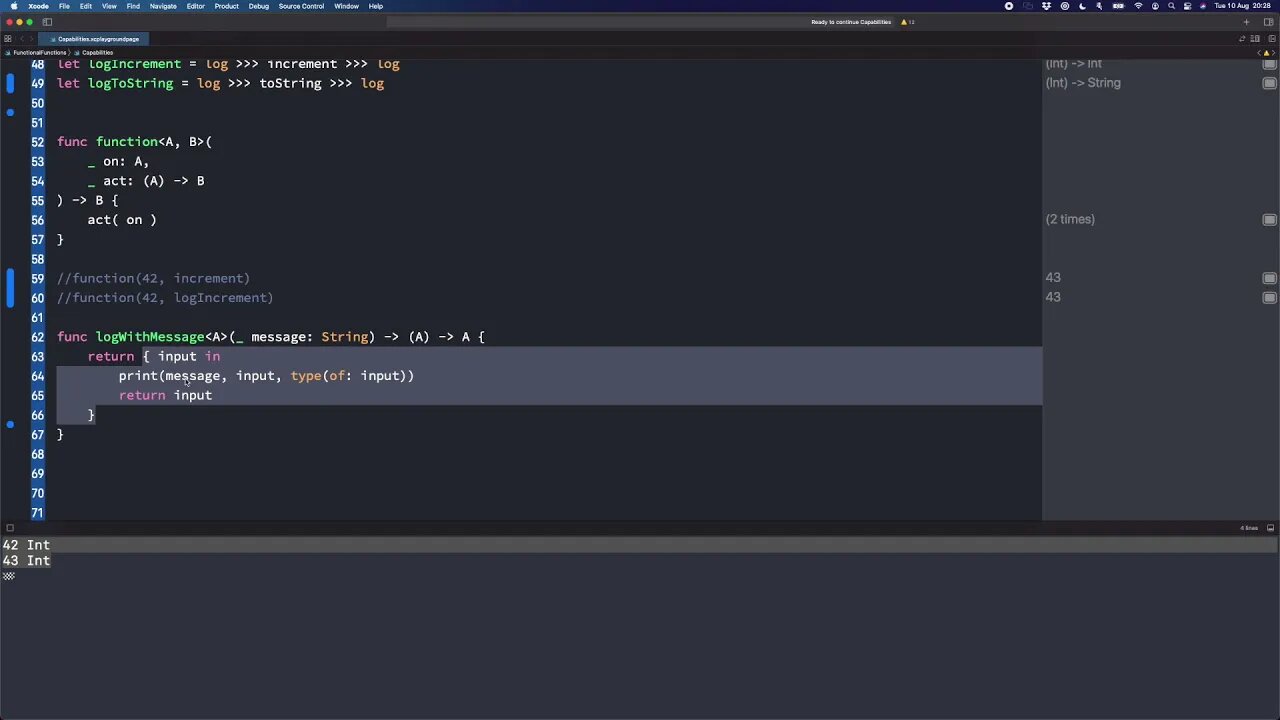Open the Debug menu
1280x720 pixels.
259,6
